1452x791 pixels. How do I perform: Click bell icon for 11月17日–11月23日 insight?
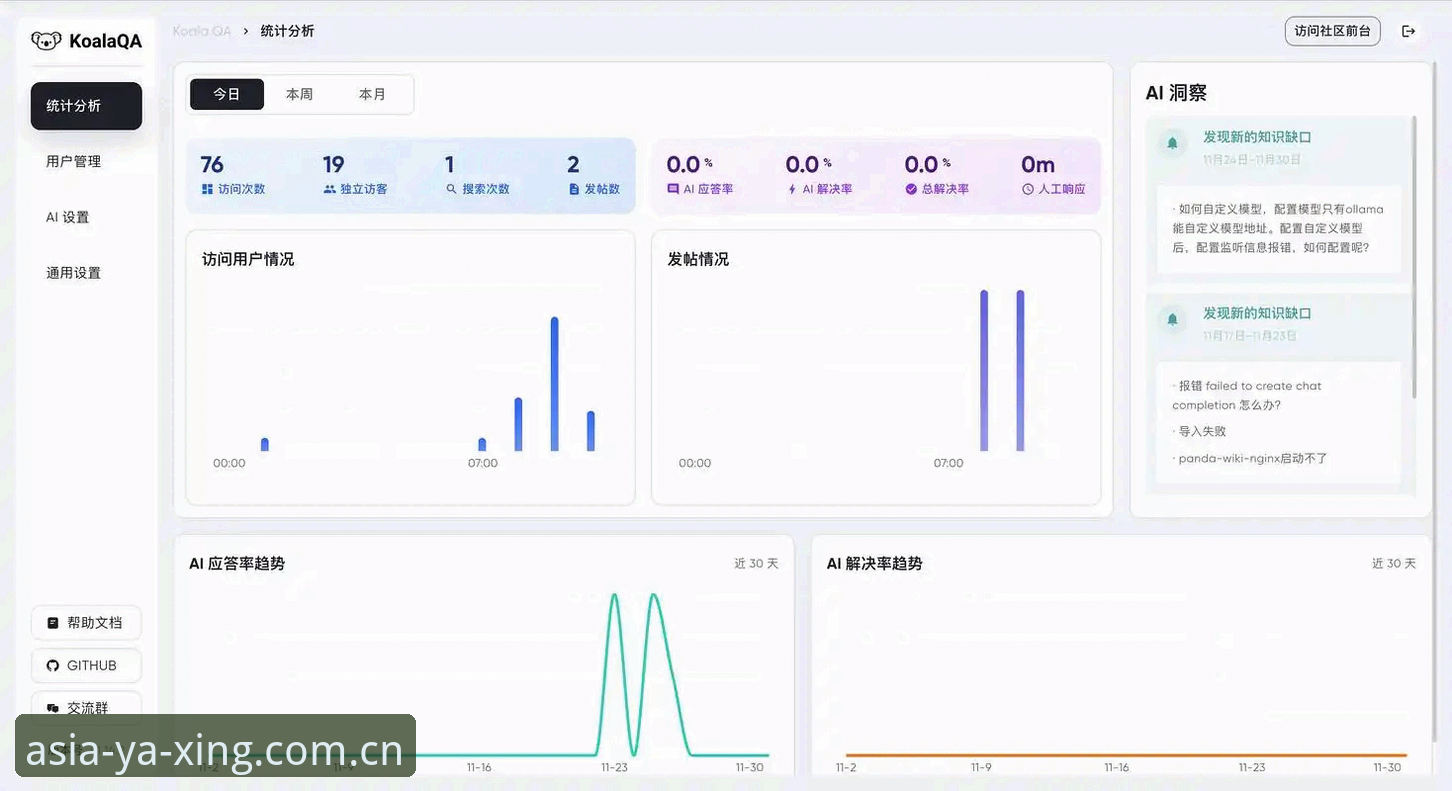[x=1172, y=320]
